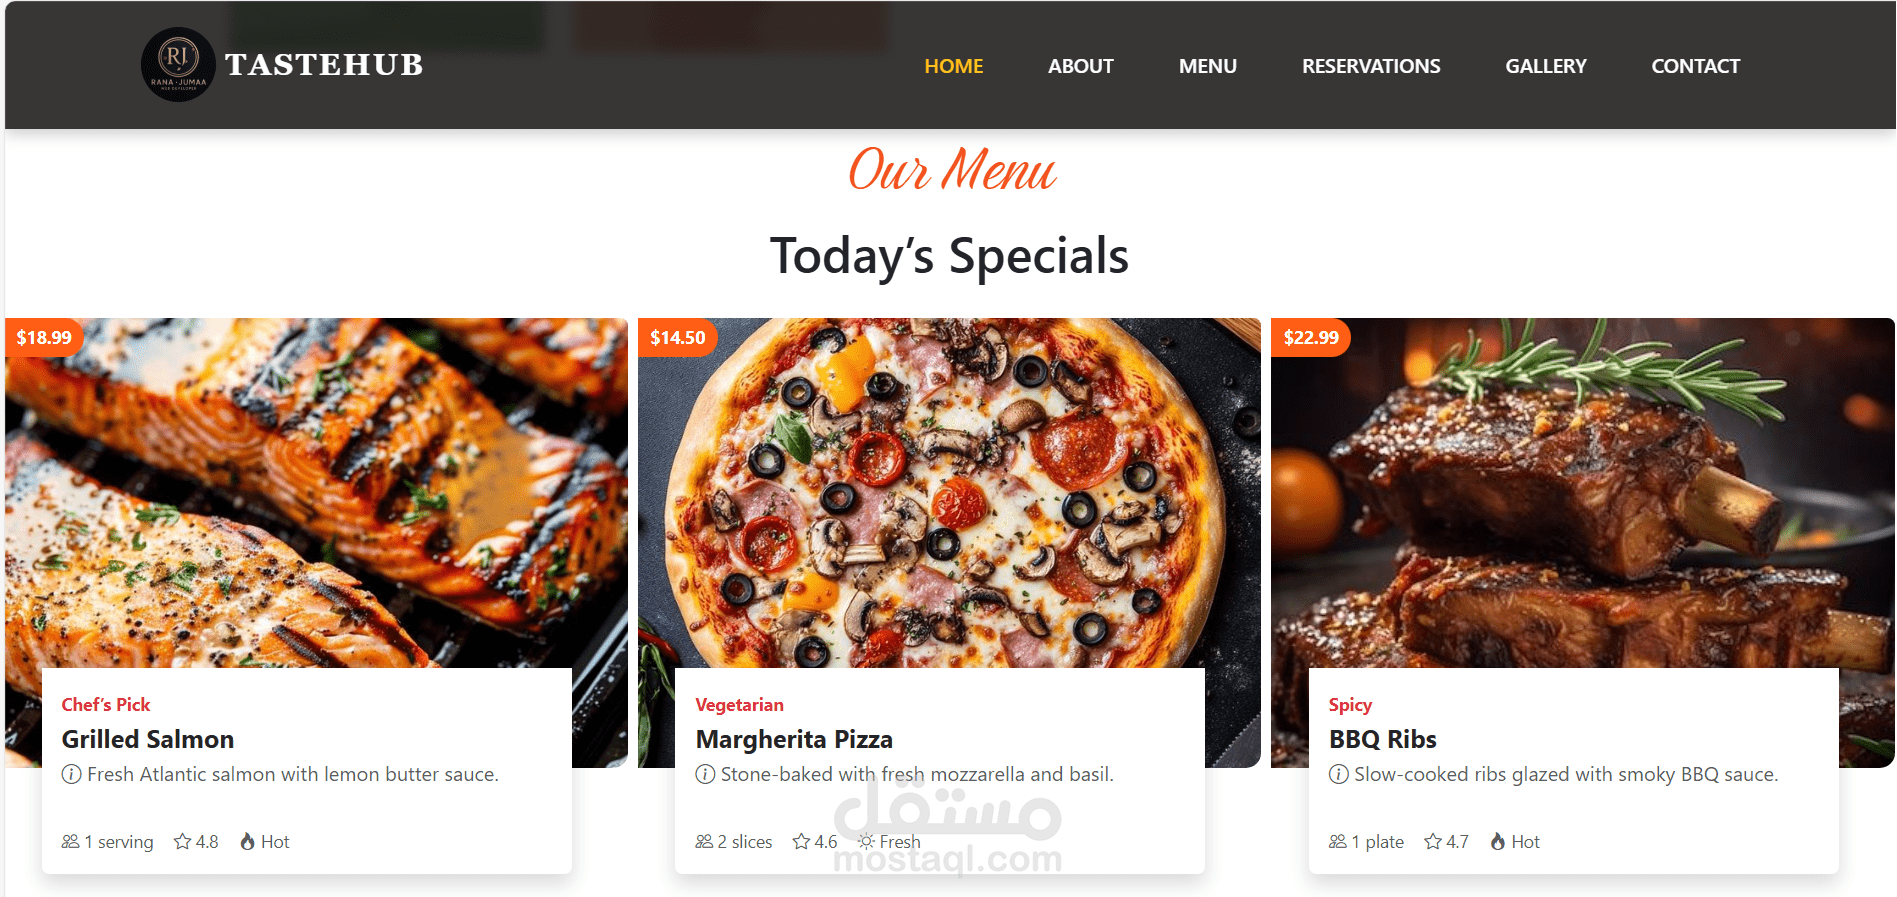Open the Contact page link

1696,66
